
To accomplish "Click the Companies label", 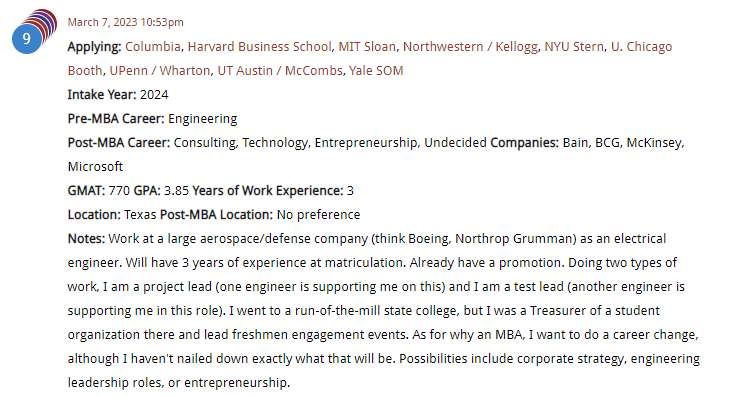I will tap(525, 143).
